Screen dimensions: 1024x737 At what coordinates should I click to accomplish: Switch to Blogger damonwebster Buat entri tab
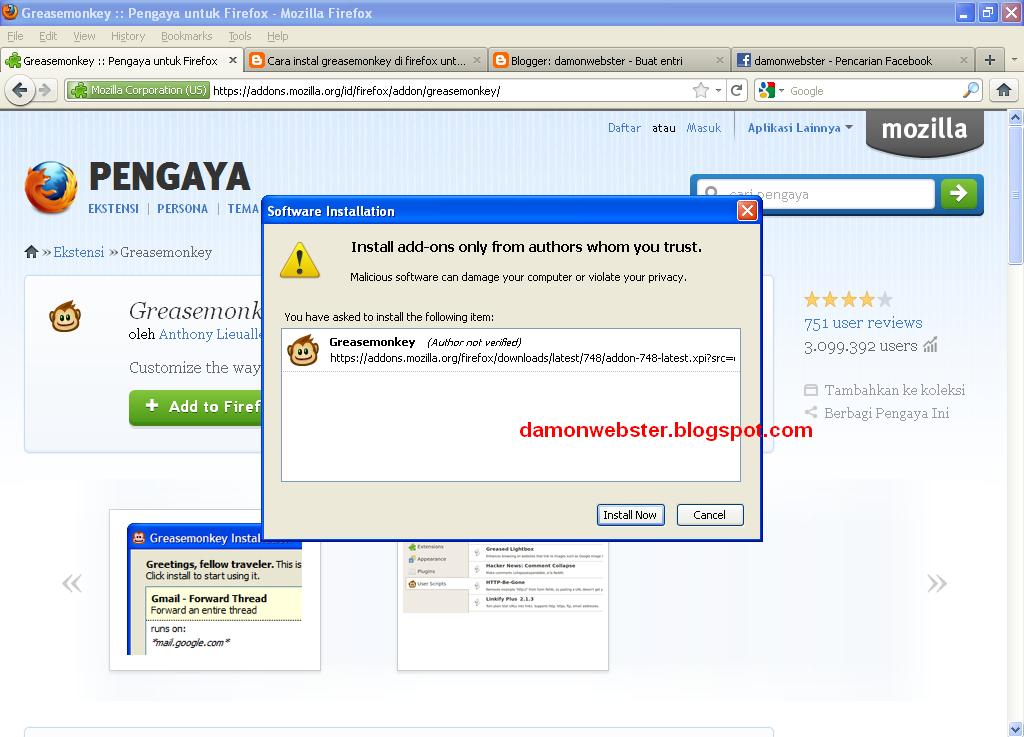(x=609, y=61)
